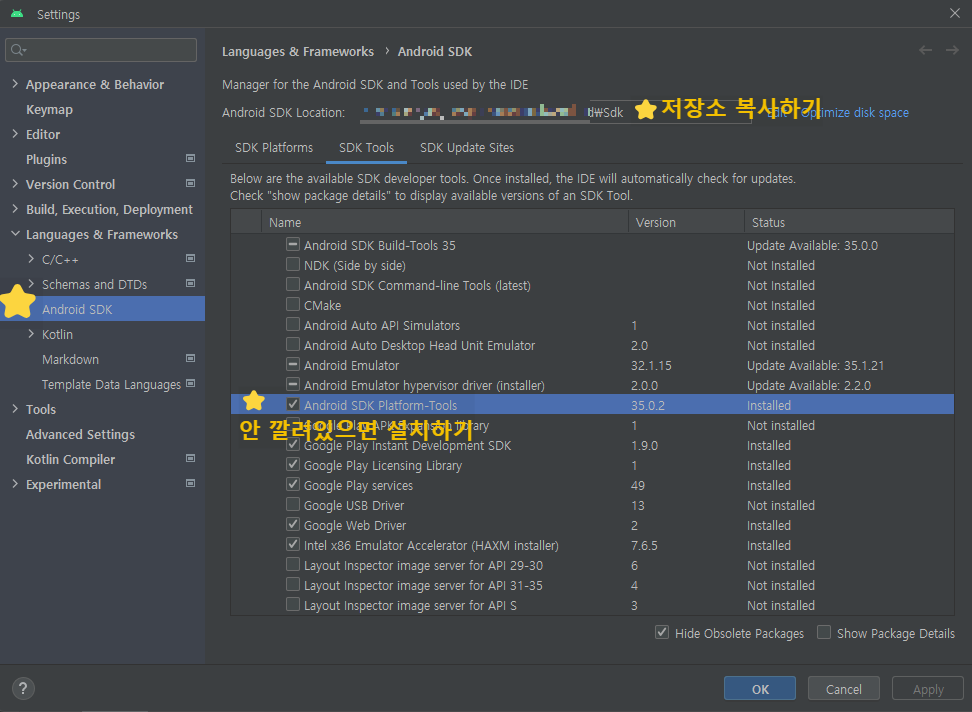Toggle Android SDK Build-Tools 35 checkbox
Viewport: 972px width, 712px height.
click(293, 244)
